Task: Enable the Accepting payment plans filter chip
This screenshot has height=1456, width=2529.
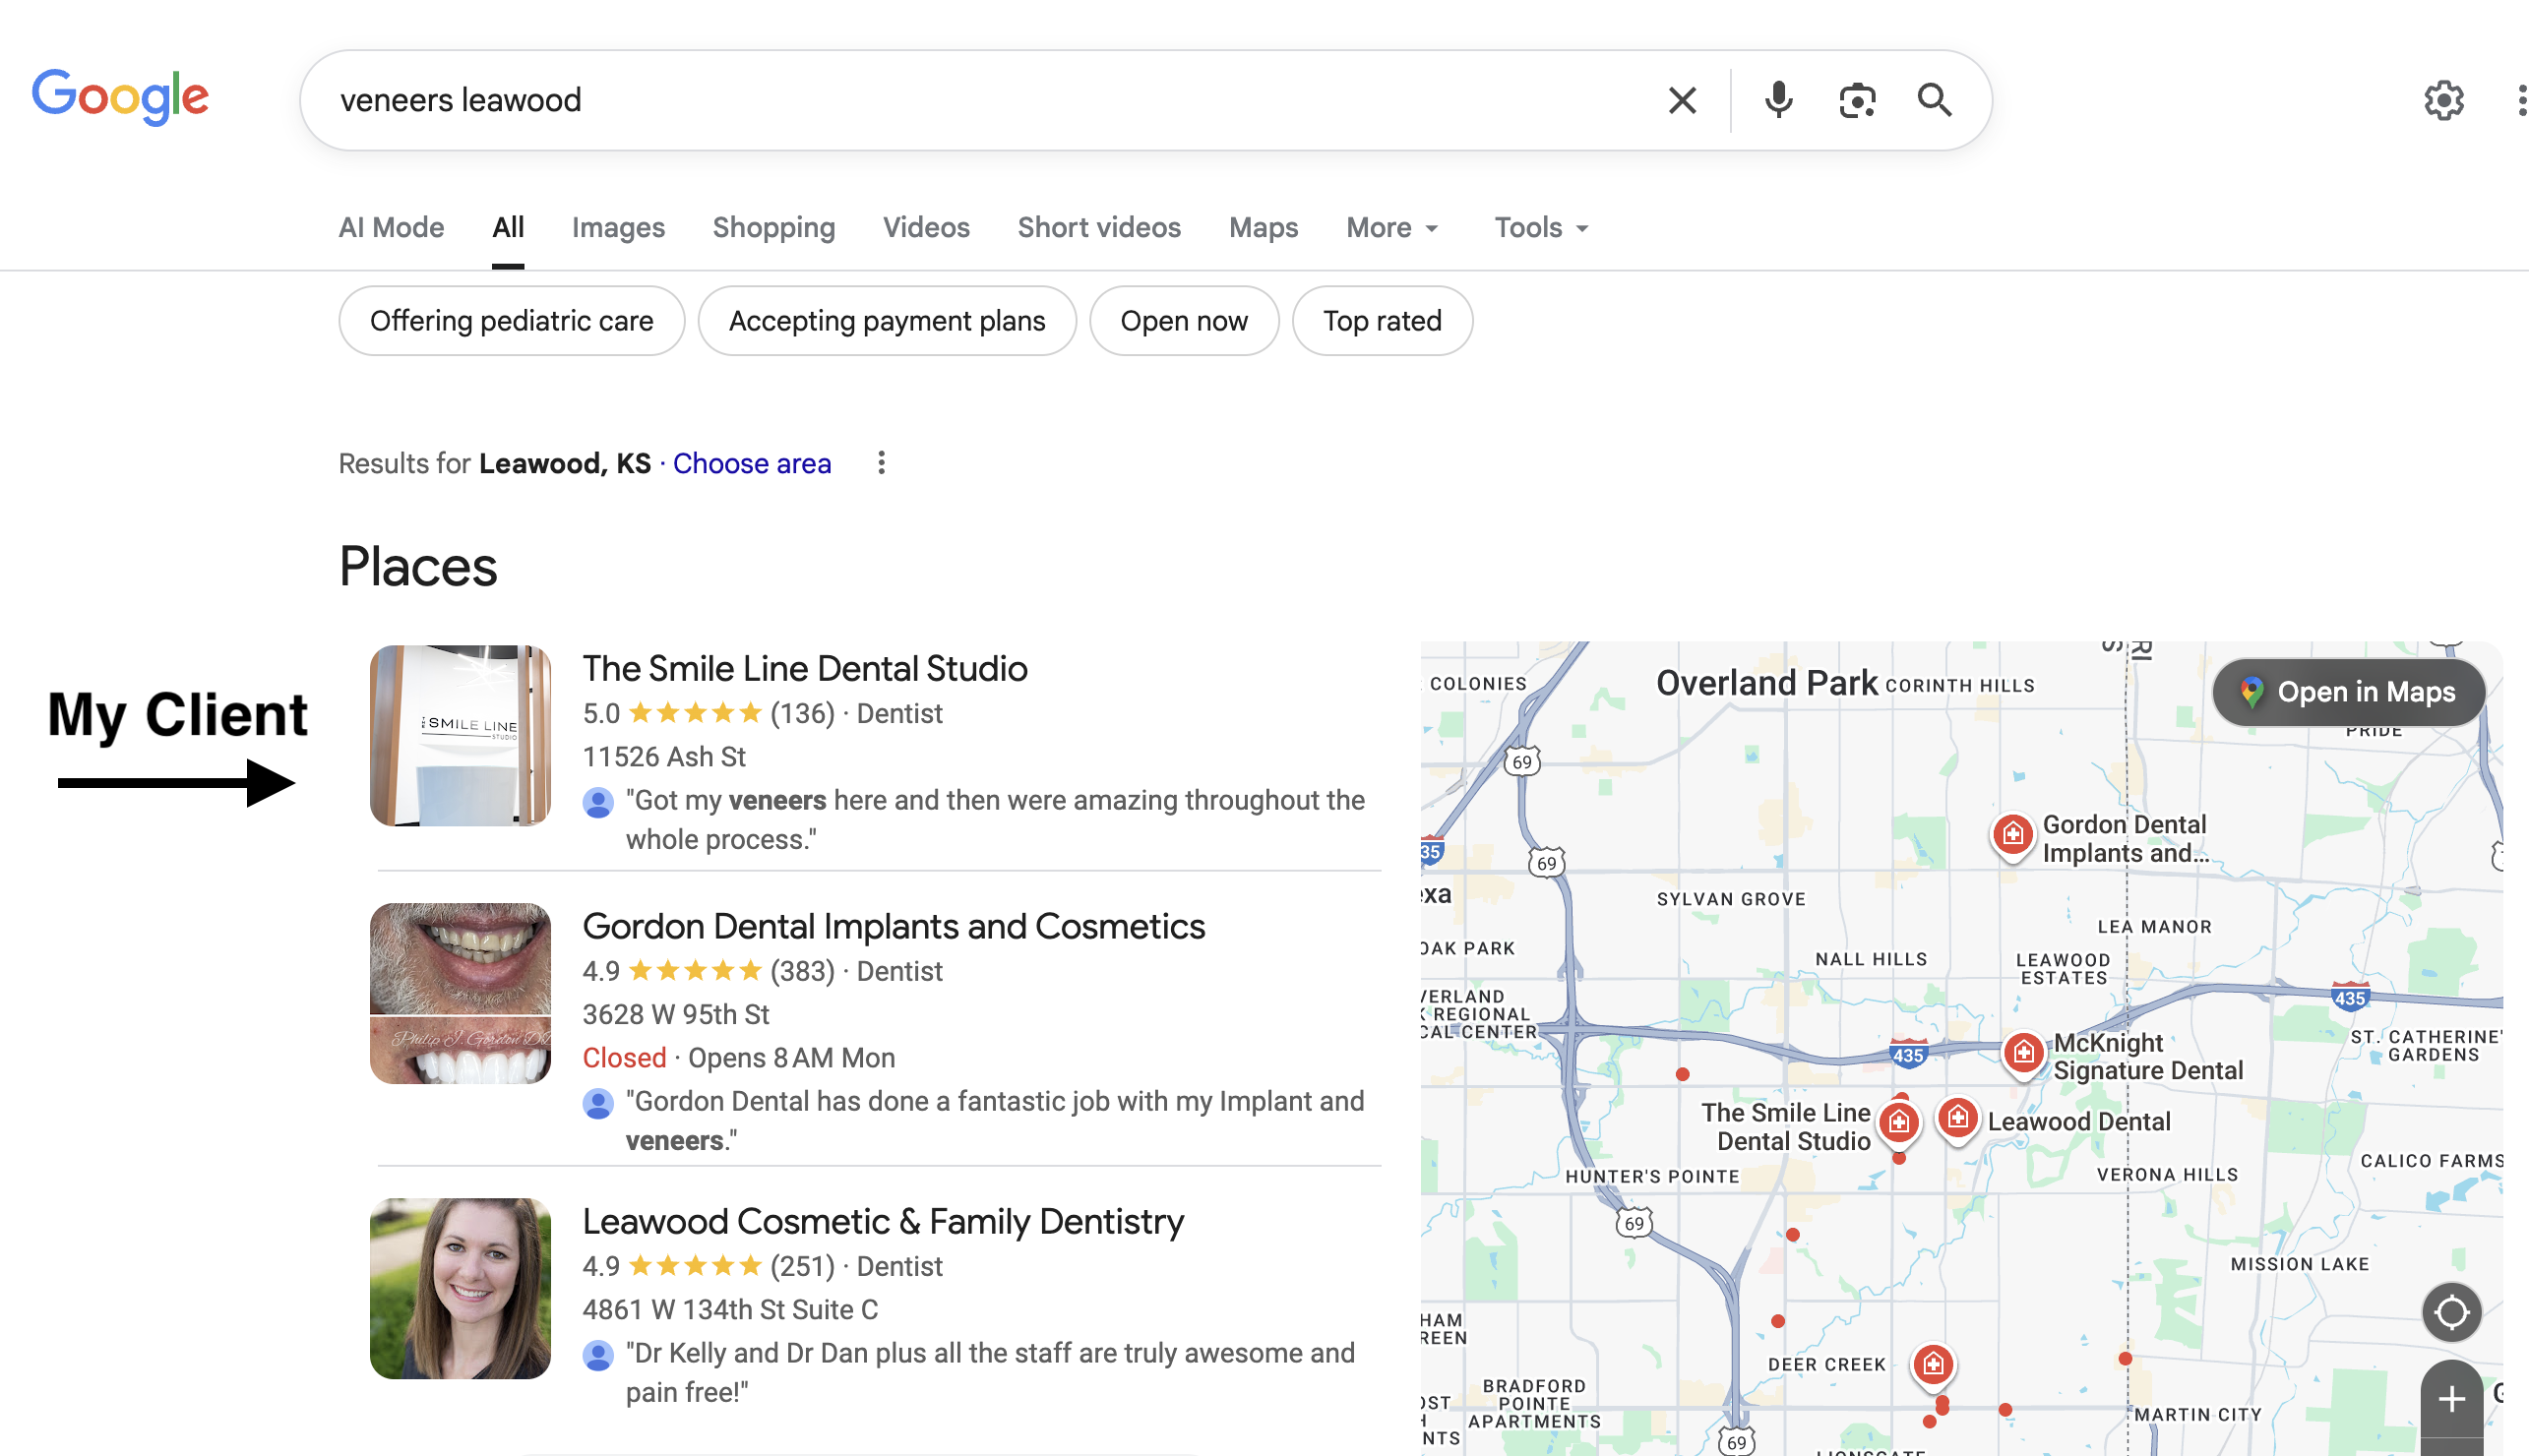Action: pos(886,321)
